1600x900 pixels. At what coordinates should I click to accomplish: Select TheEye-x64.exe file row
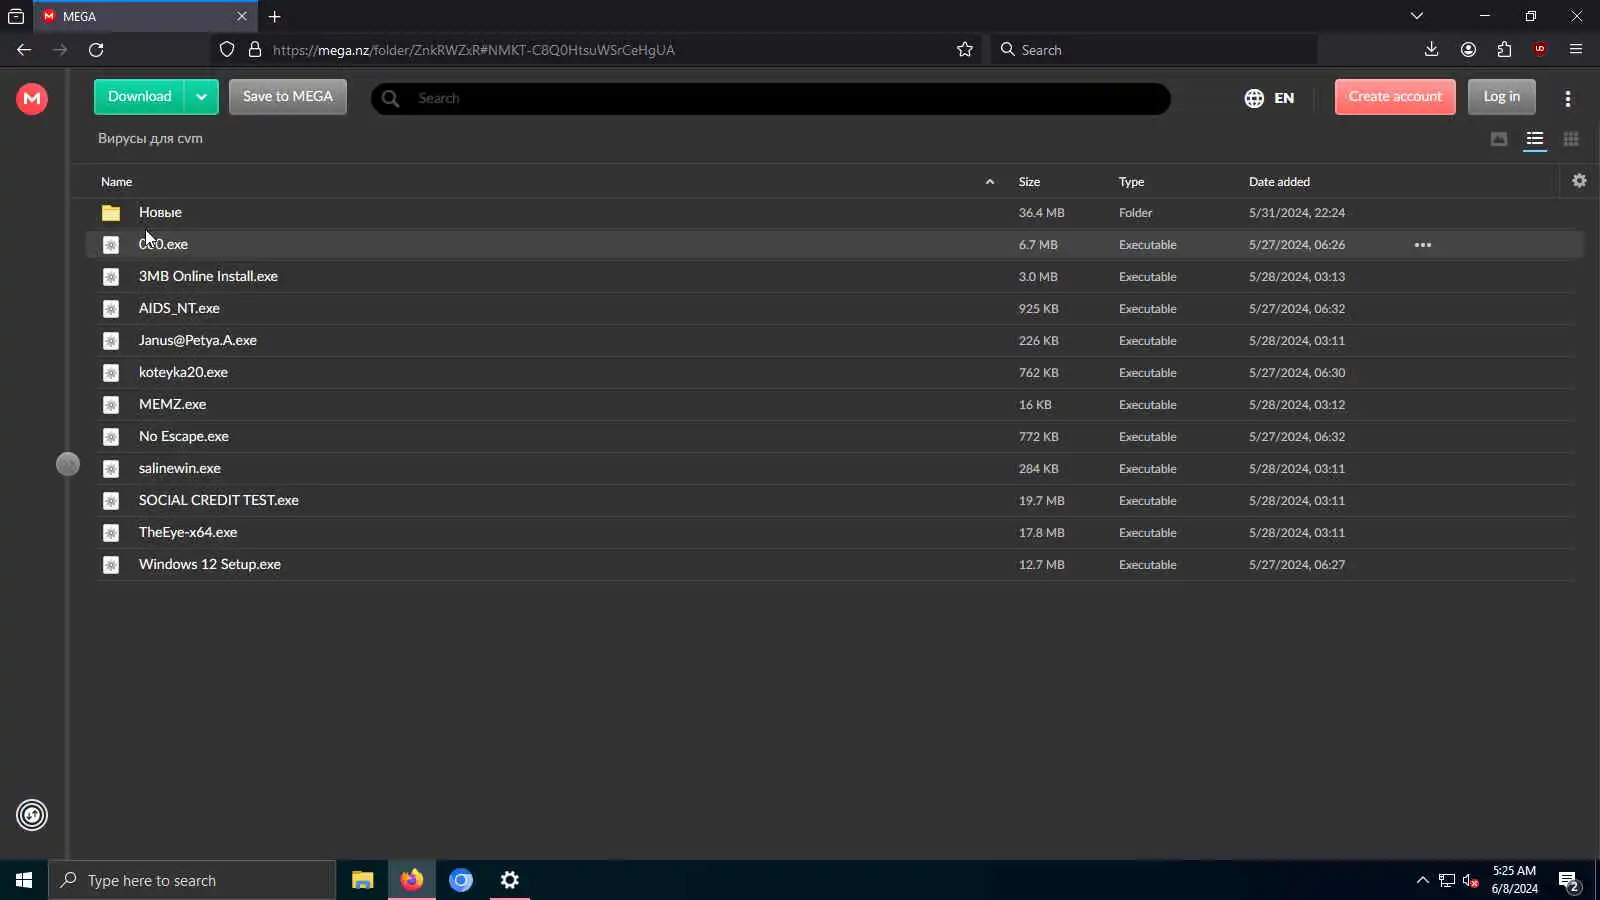pyautogui.click(x=835, y=532)
